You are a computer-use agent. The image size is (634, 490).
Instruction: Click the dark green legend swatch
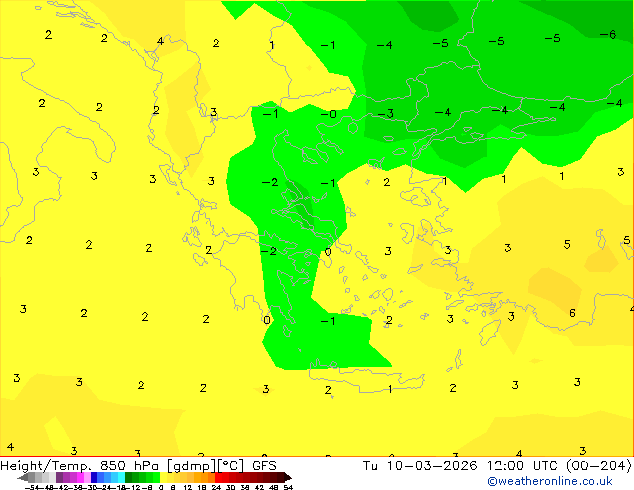(x=129, y=477)
